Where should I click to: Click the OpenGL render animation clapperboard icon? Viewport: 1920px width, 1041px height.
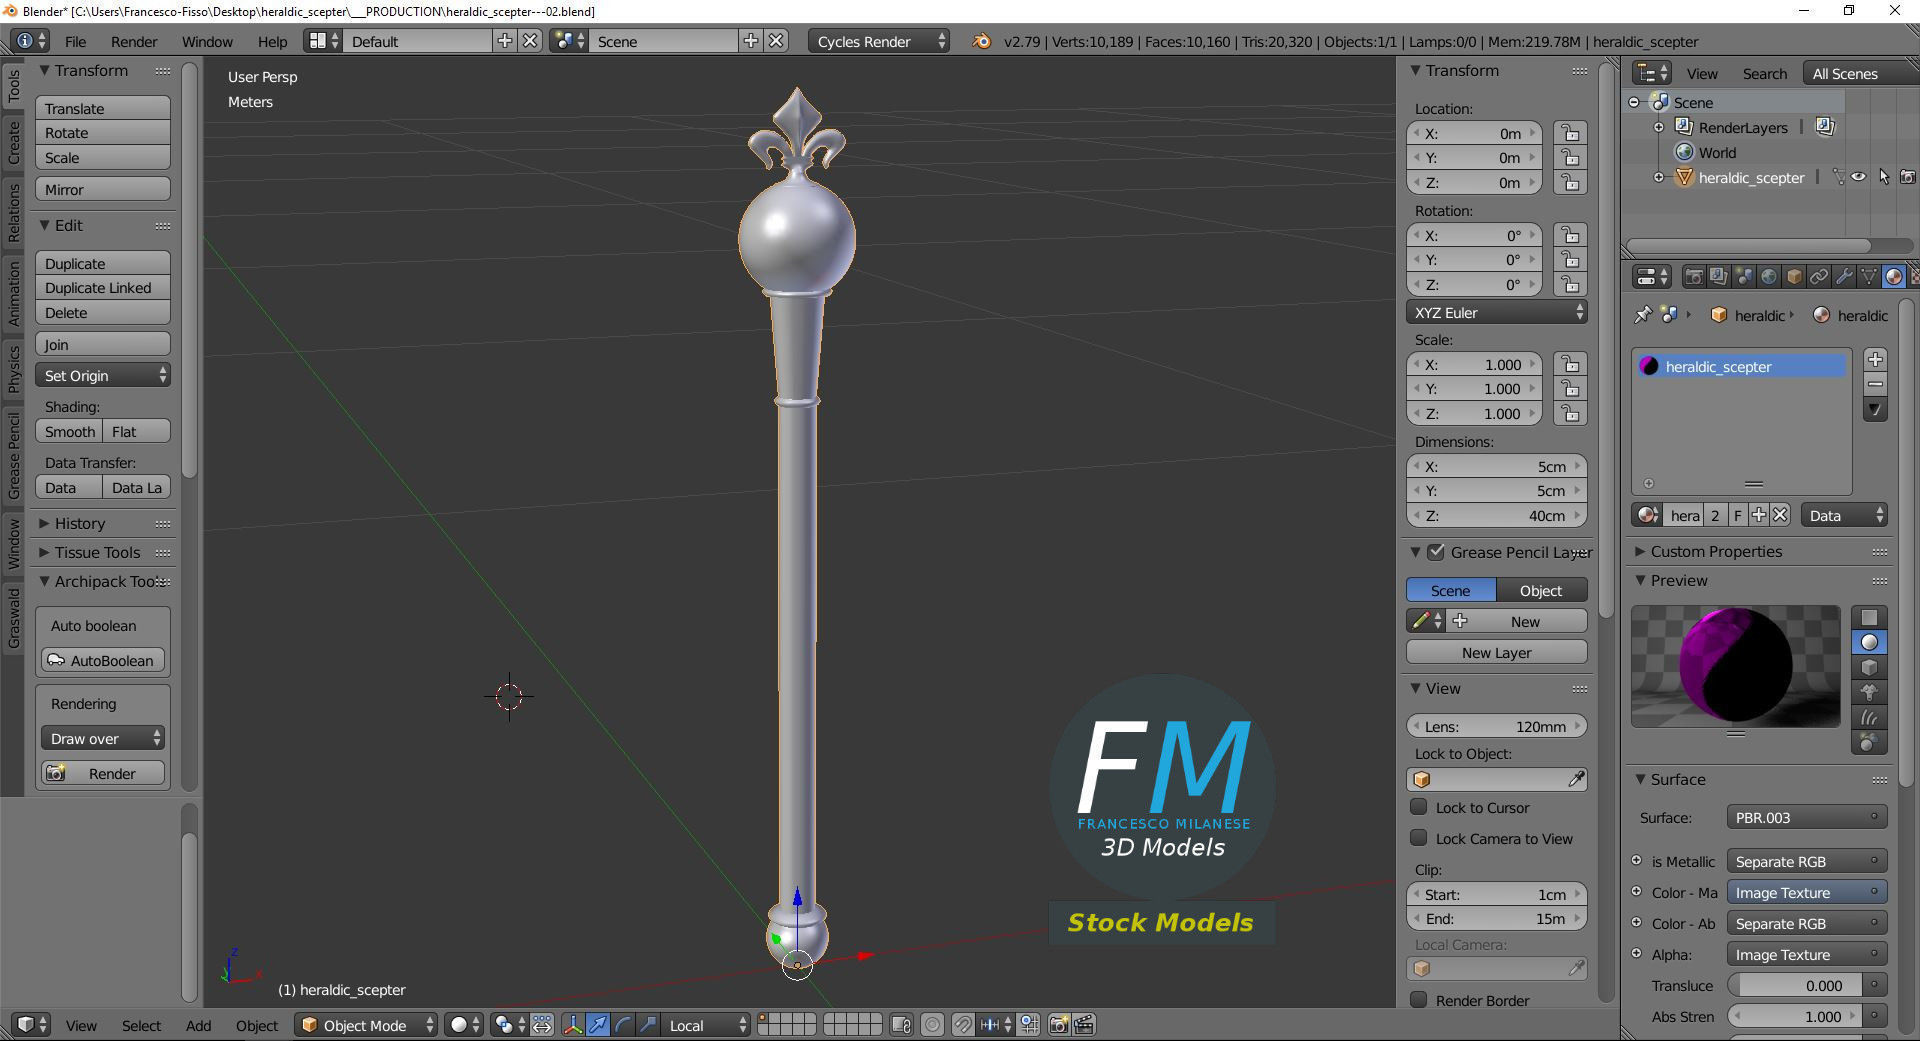(x=1084, y=1025)
